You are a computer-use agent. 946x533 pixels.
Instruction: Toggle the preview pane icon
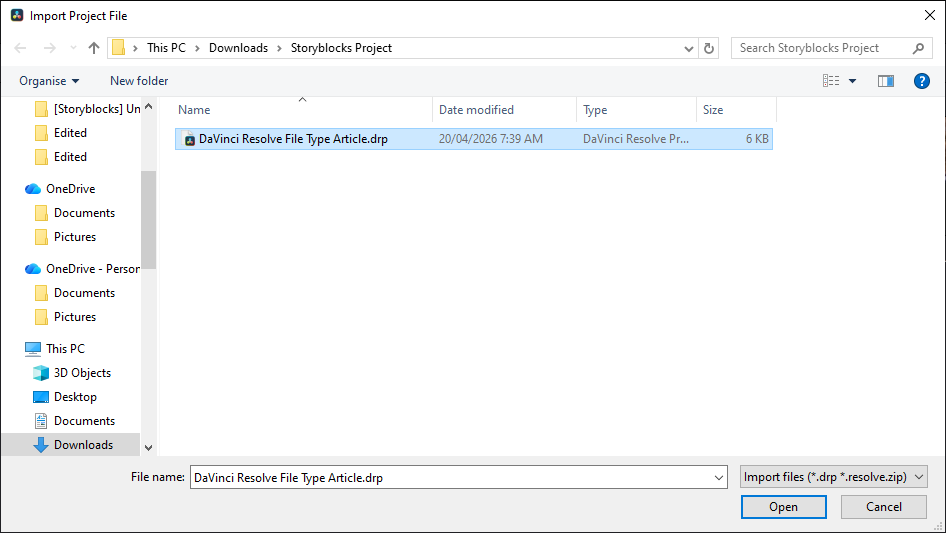click(x=886, y=81)
